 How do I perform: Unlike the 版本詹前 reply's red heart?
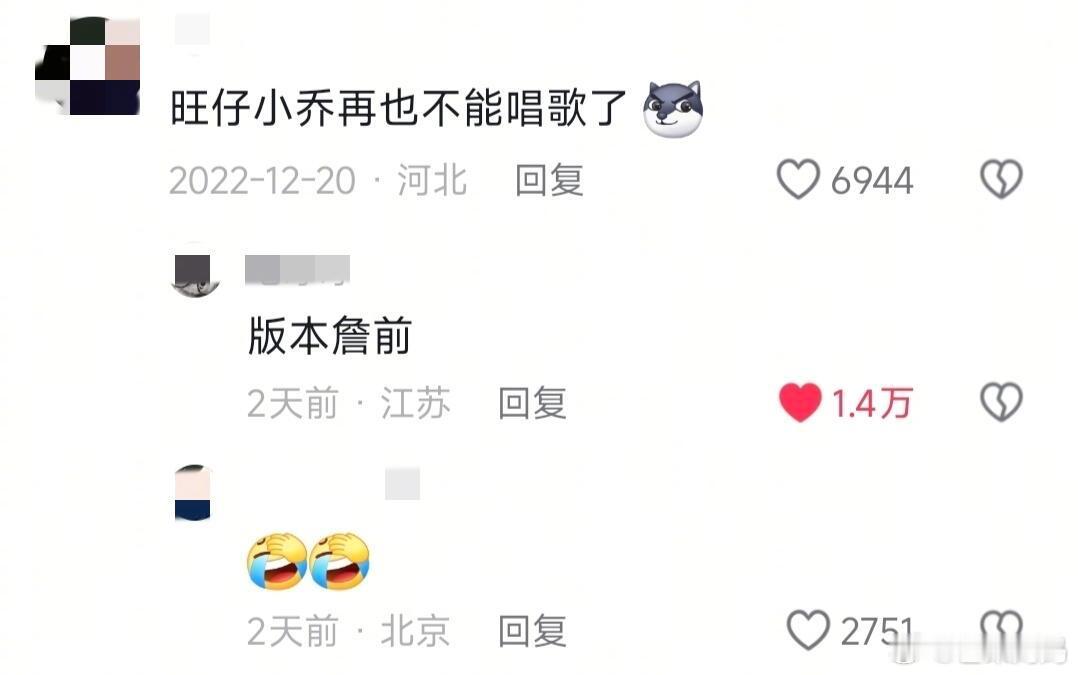pos(800,402)
